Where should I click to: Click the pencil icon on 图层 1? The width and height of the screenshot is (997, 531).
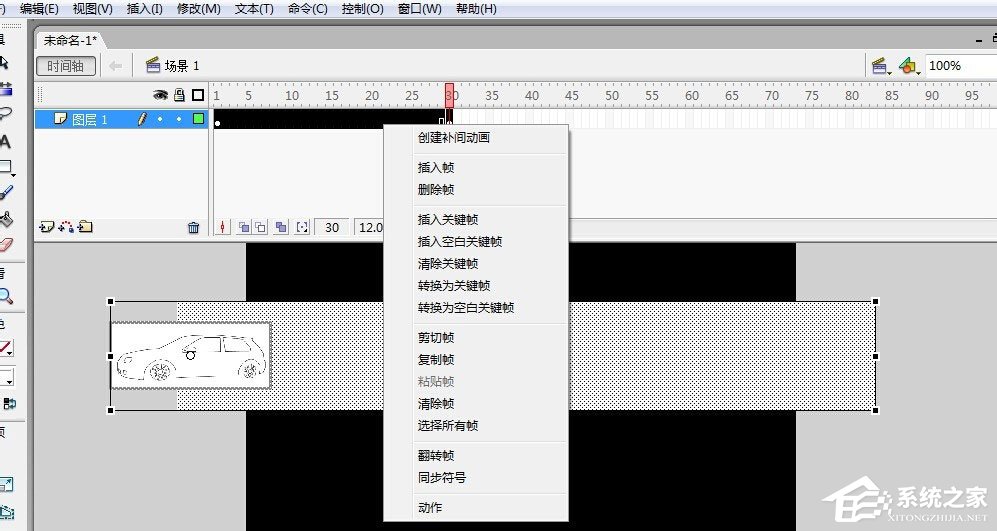tap(142, 119)
